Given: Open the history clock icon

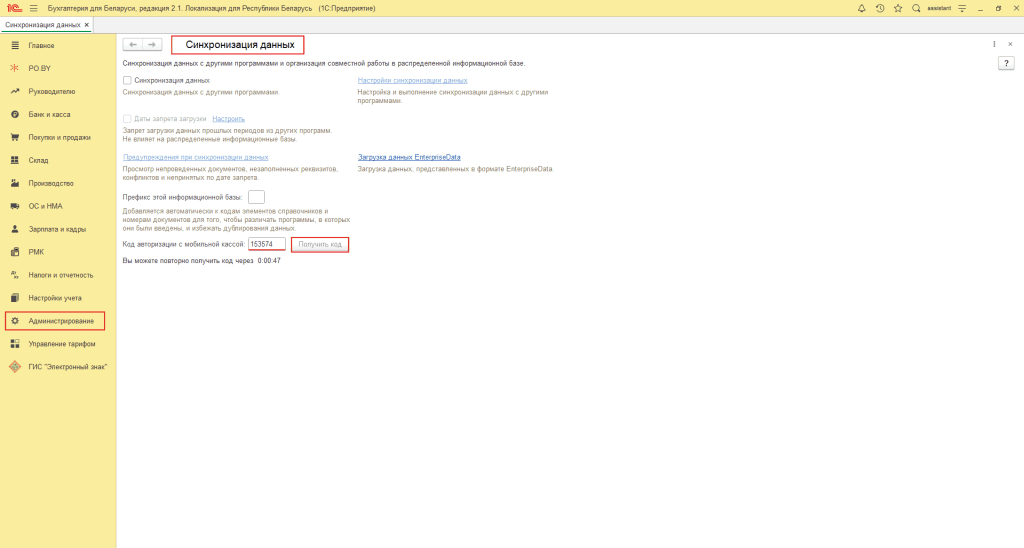Looking at the screenshot, I should tap(880, 8).
